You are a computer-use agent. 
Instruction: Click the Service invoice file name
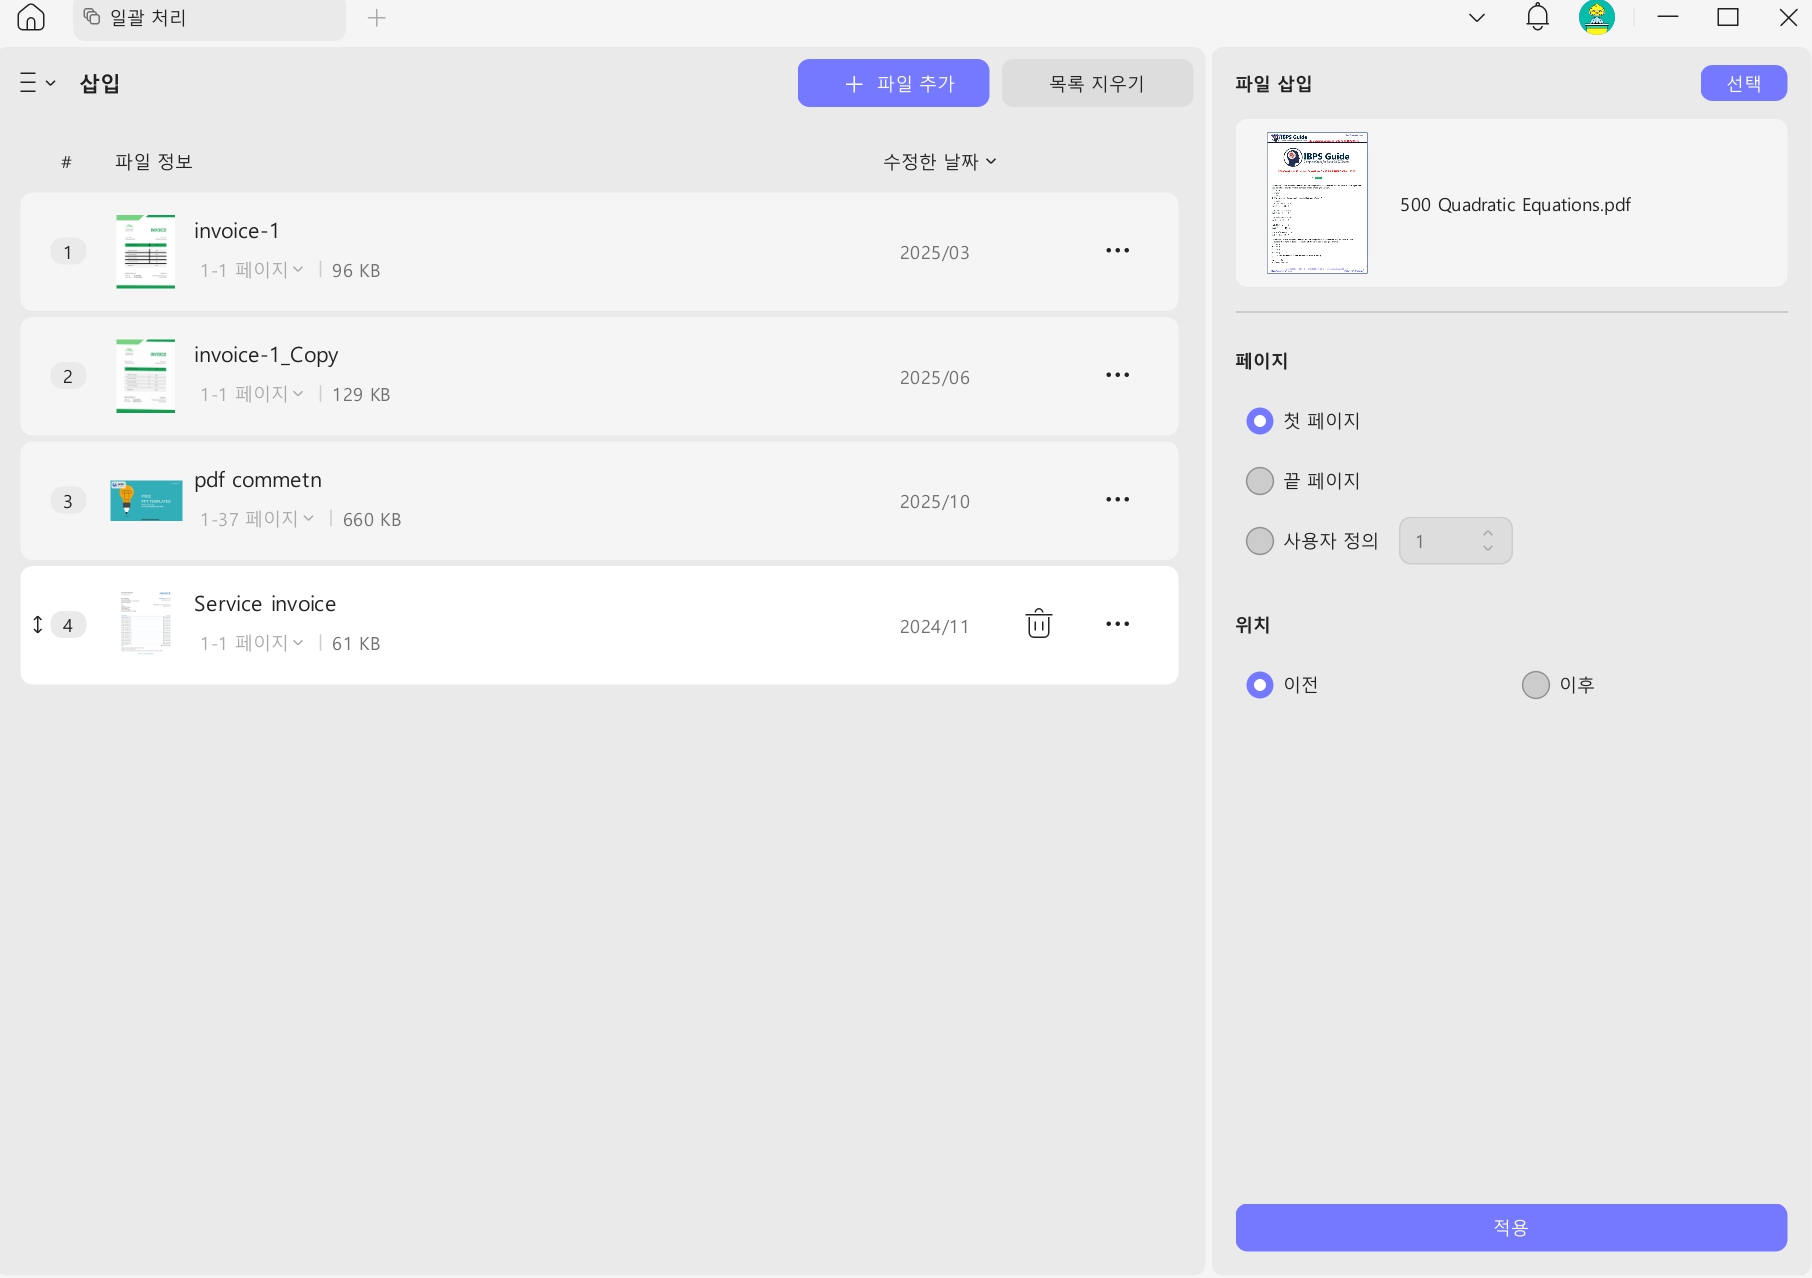coord(265,604)
